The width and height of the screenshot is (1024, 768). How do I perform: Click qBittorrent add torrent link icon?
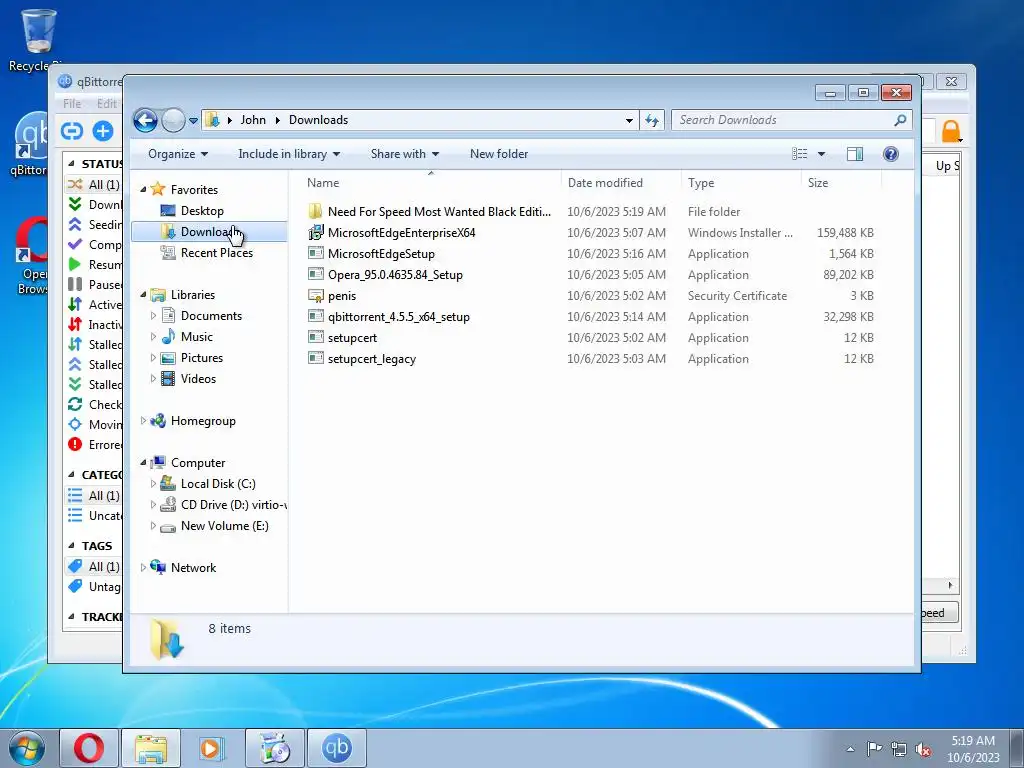pyautogui.click(x=72, y=131)
